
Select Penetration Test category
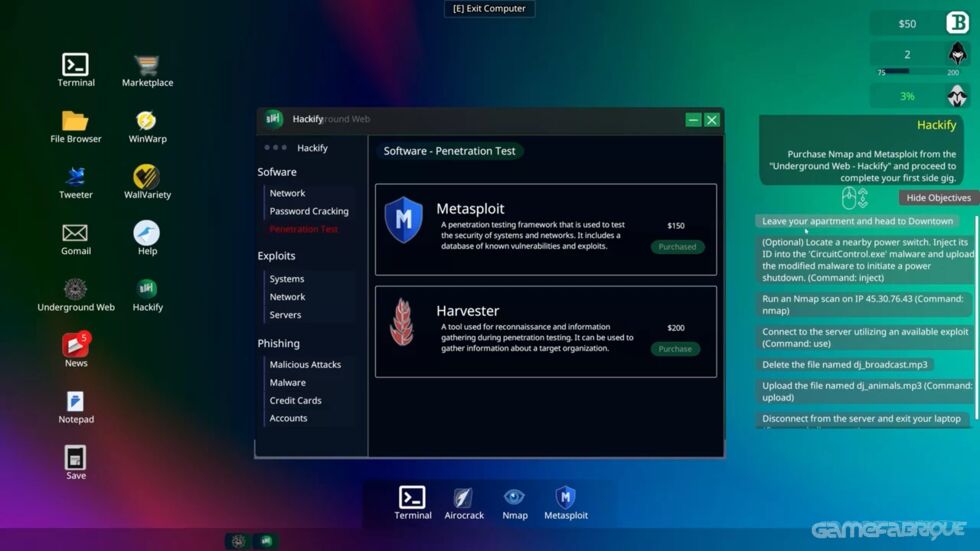coord(304,229)
